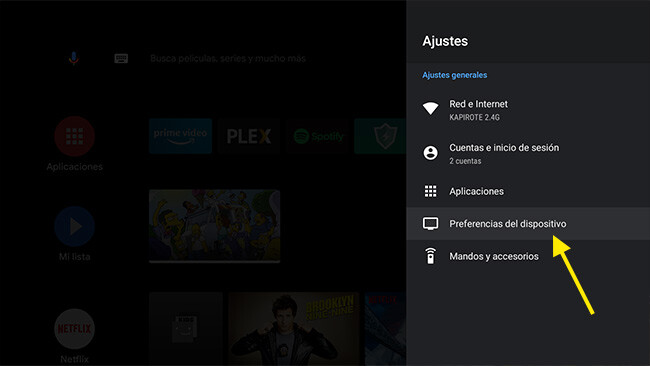Click the Busca películas search field
This screenshot has width=650, height=366.
coord(228,58)
